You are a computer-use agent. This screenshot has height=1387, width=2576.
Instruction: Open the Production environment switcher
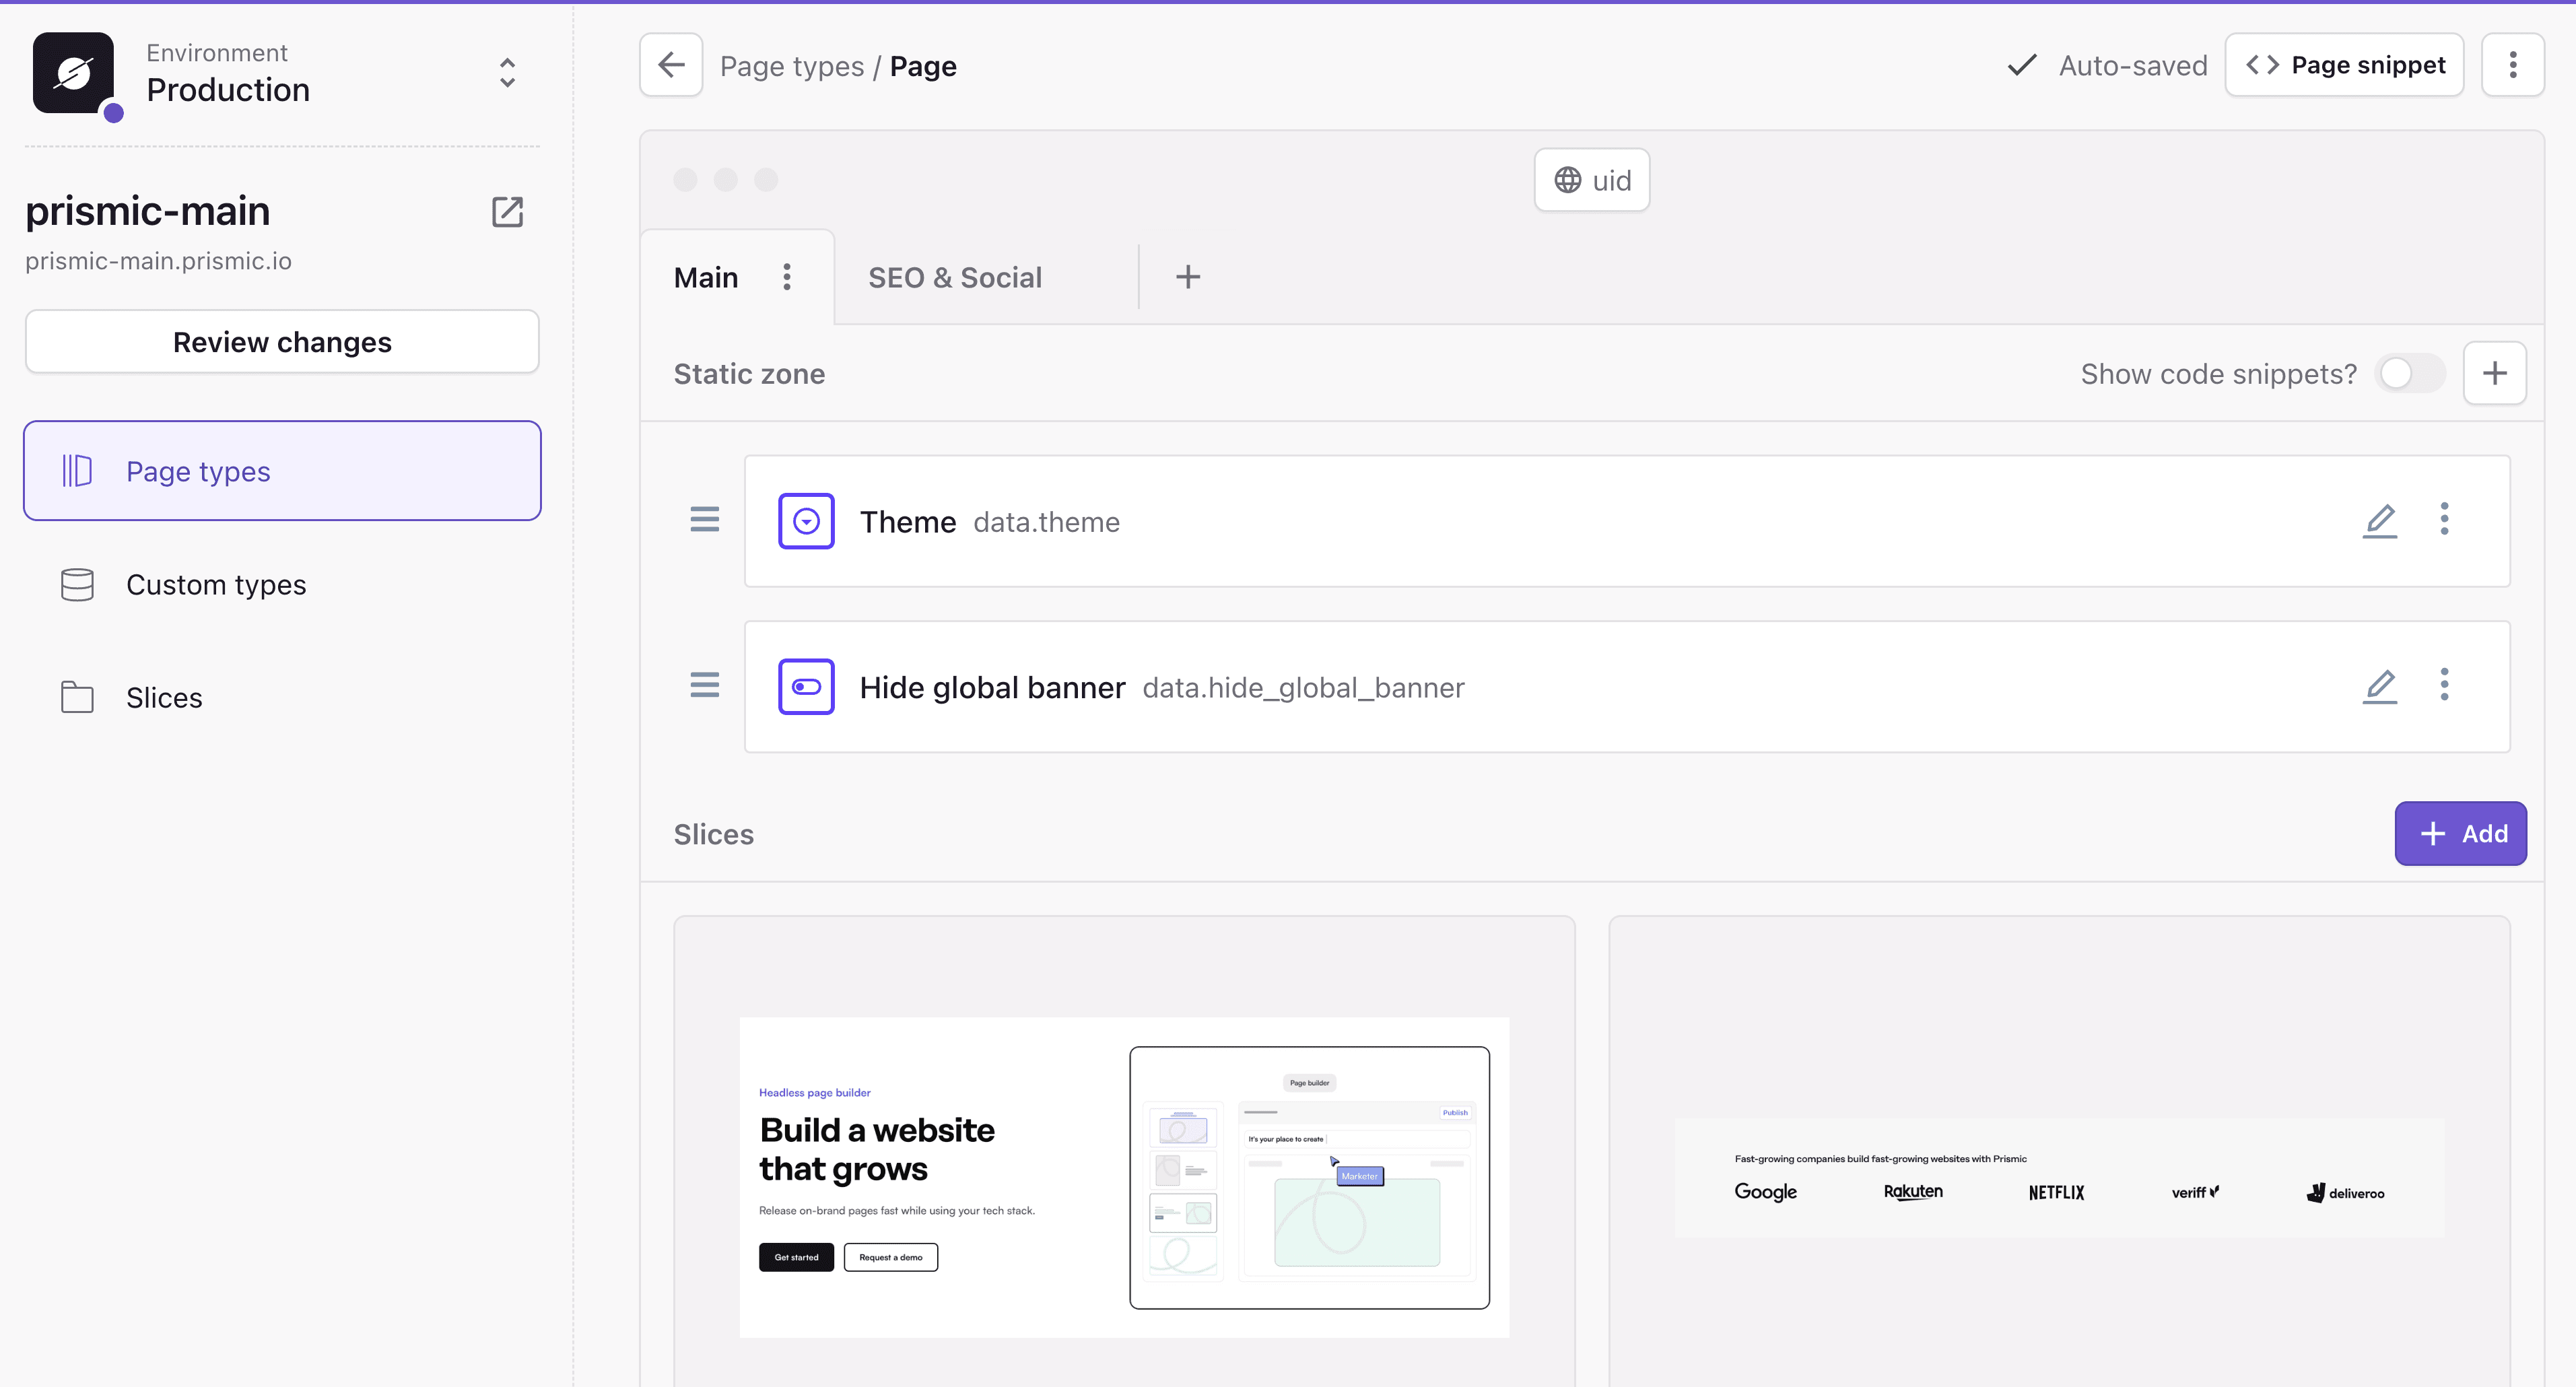tap(507, 73)
